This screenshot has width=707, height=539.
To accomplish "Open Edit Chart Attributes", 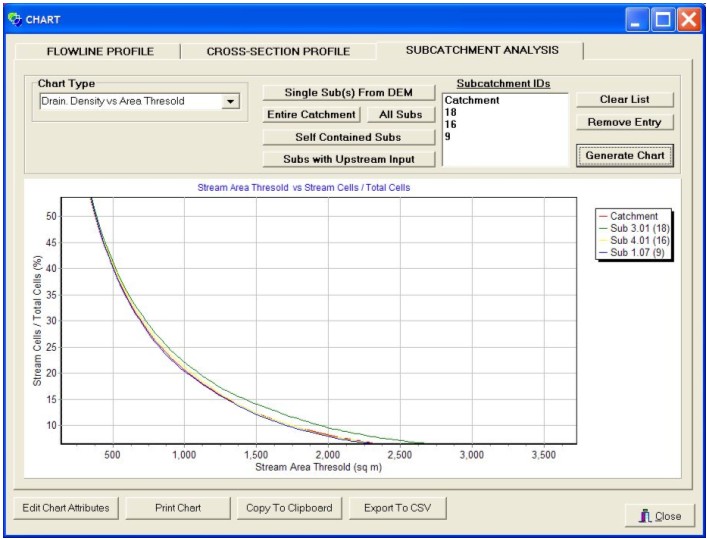I will [x=67, y=508].
